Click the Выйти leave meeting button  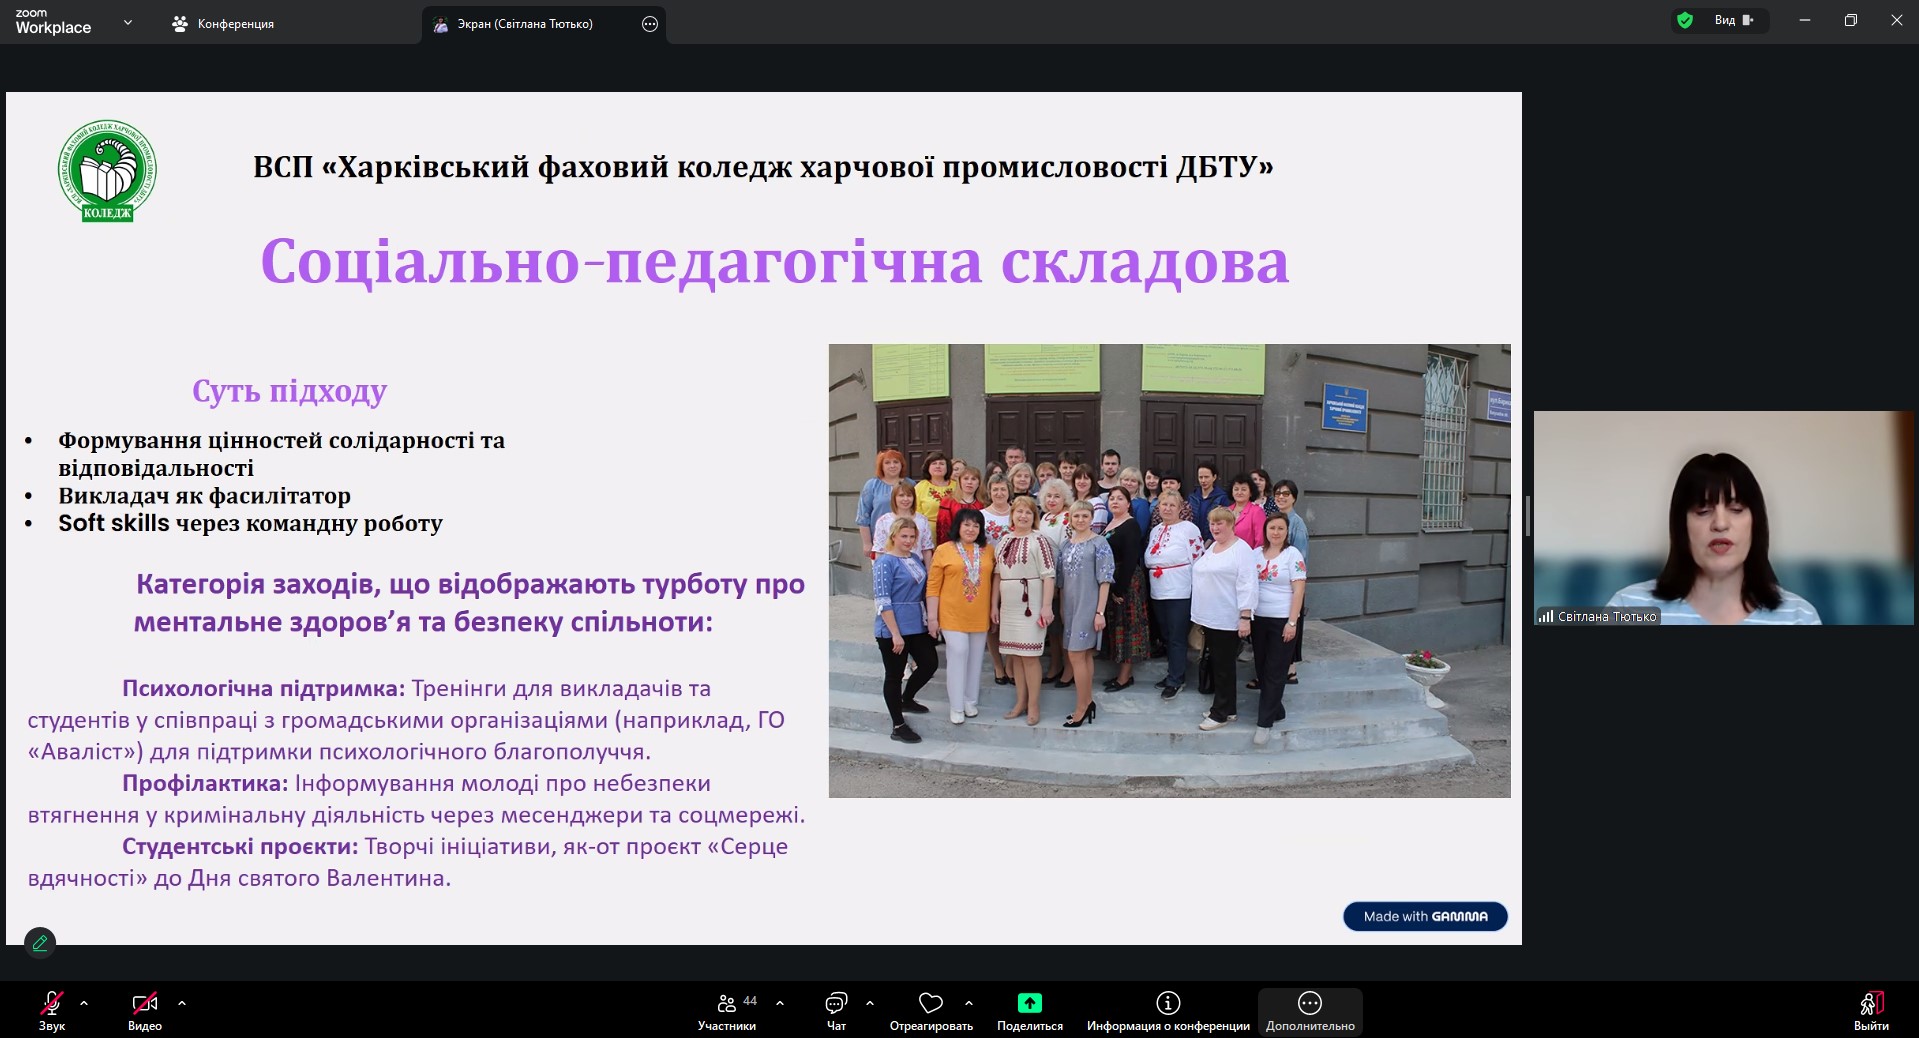[1871, 1004]
